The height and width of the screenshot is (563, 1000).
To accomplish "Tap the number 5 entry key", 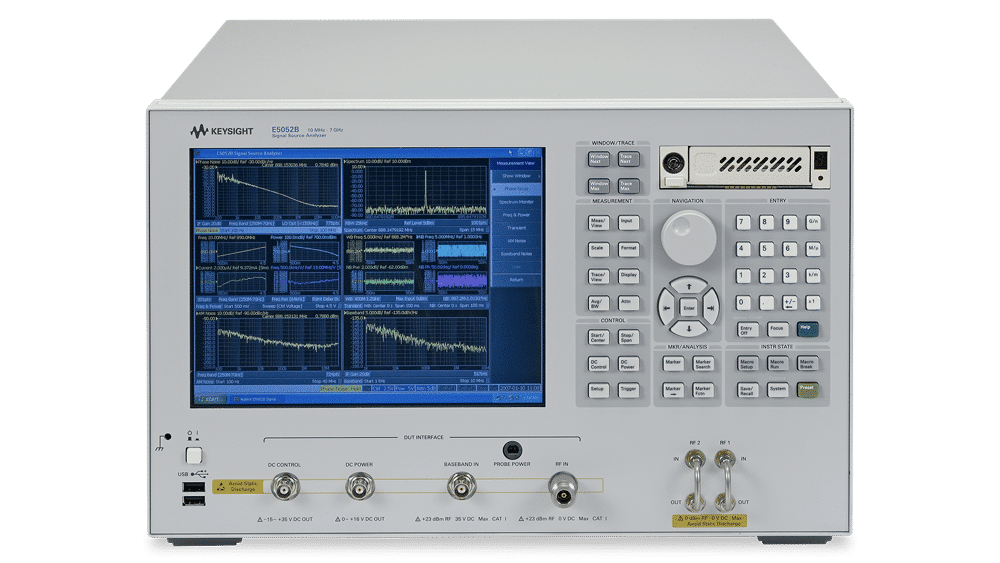I will 766,249.
